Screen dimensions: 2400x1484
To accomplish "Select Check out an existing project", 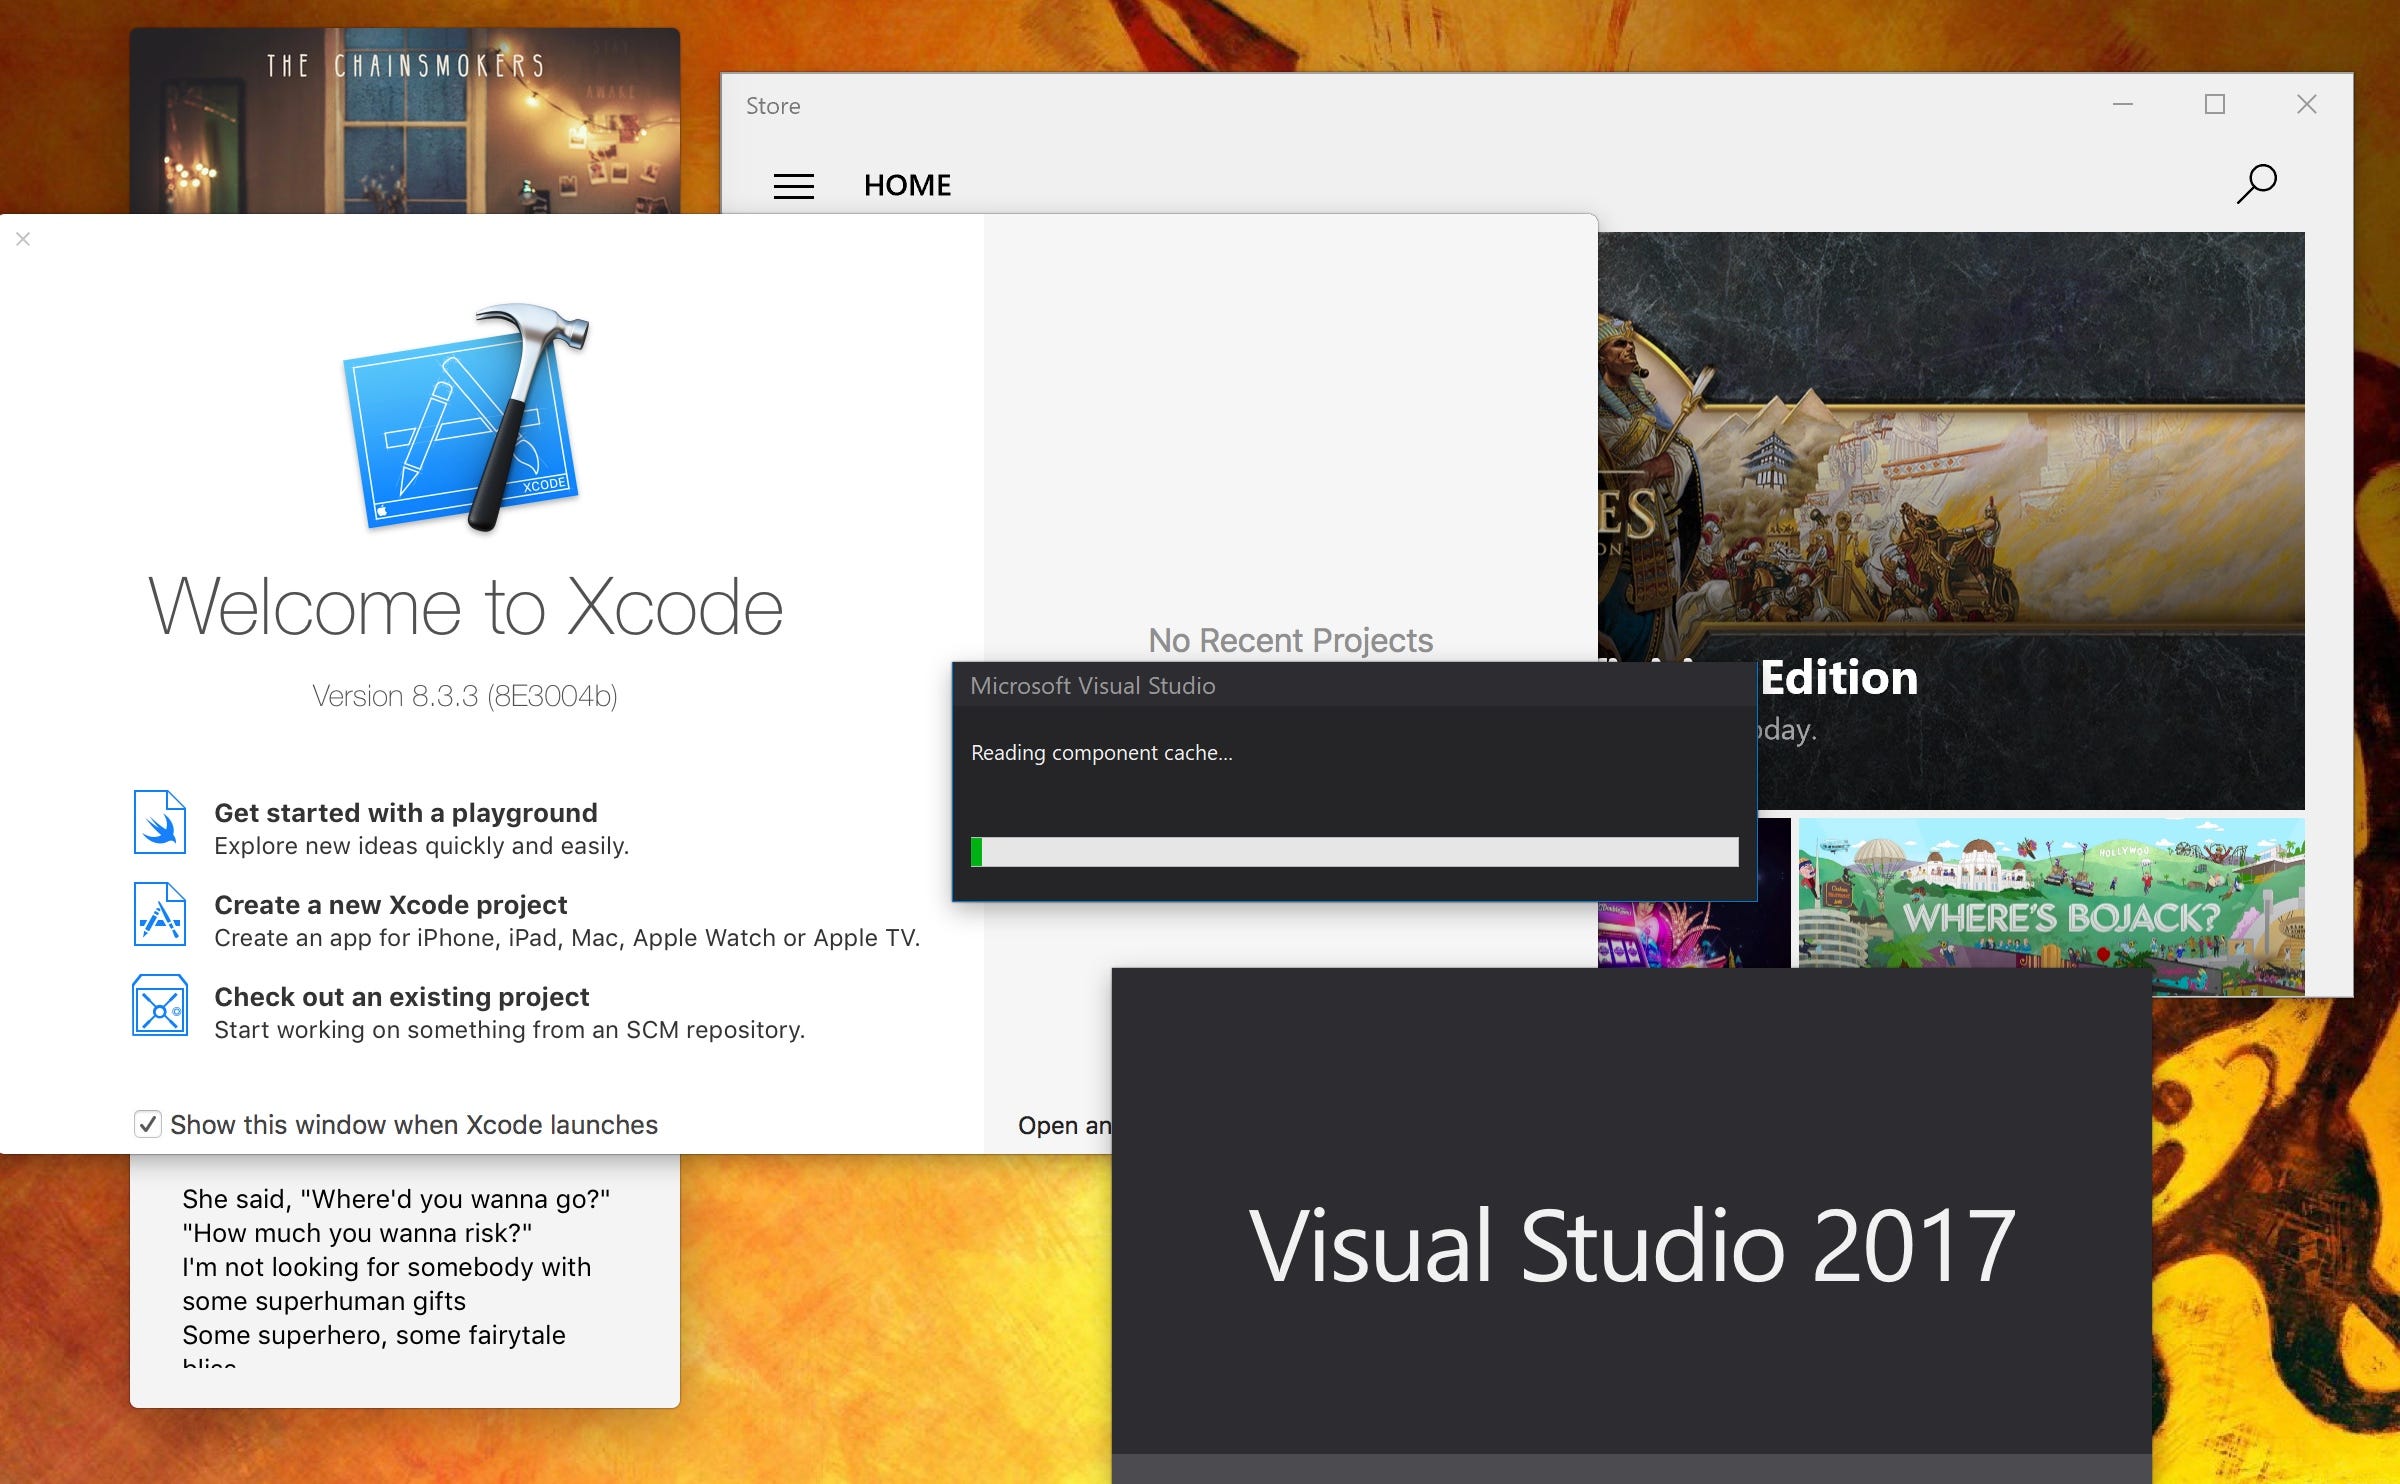I will tap(402, 997).
